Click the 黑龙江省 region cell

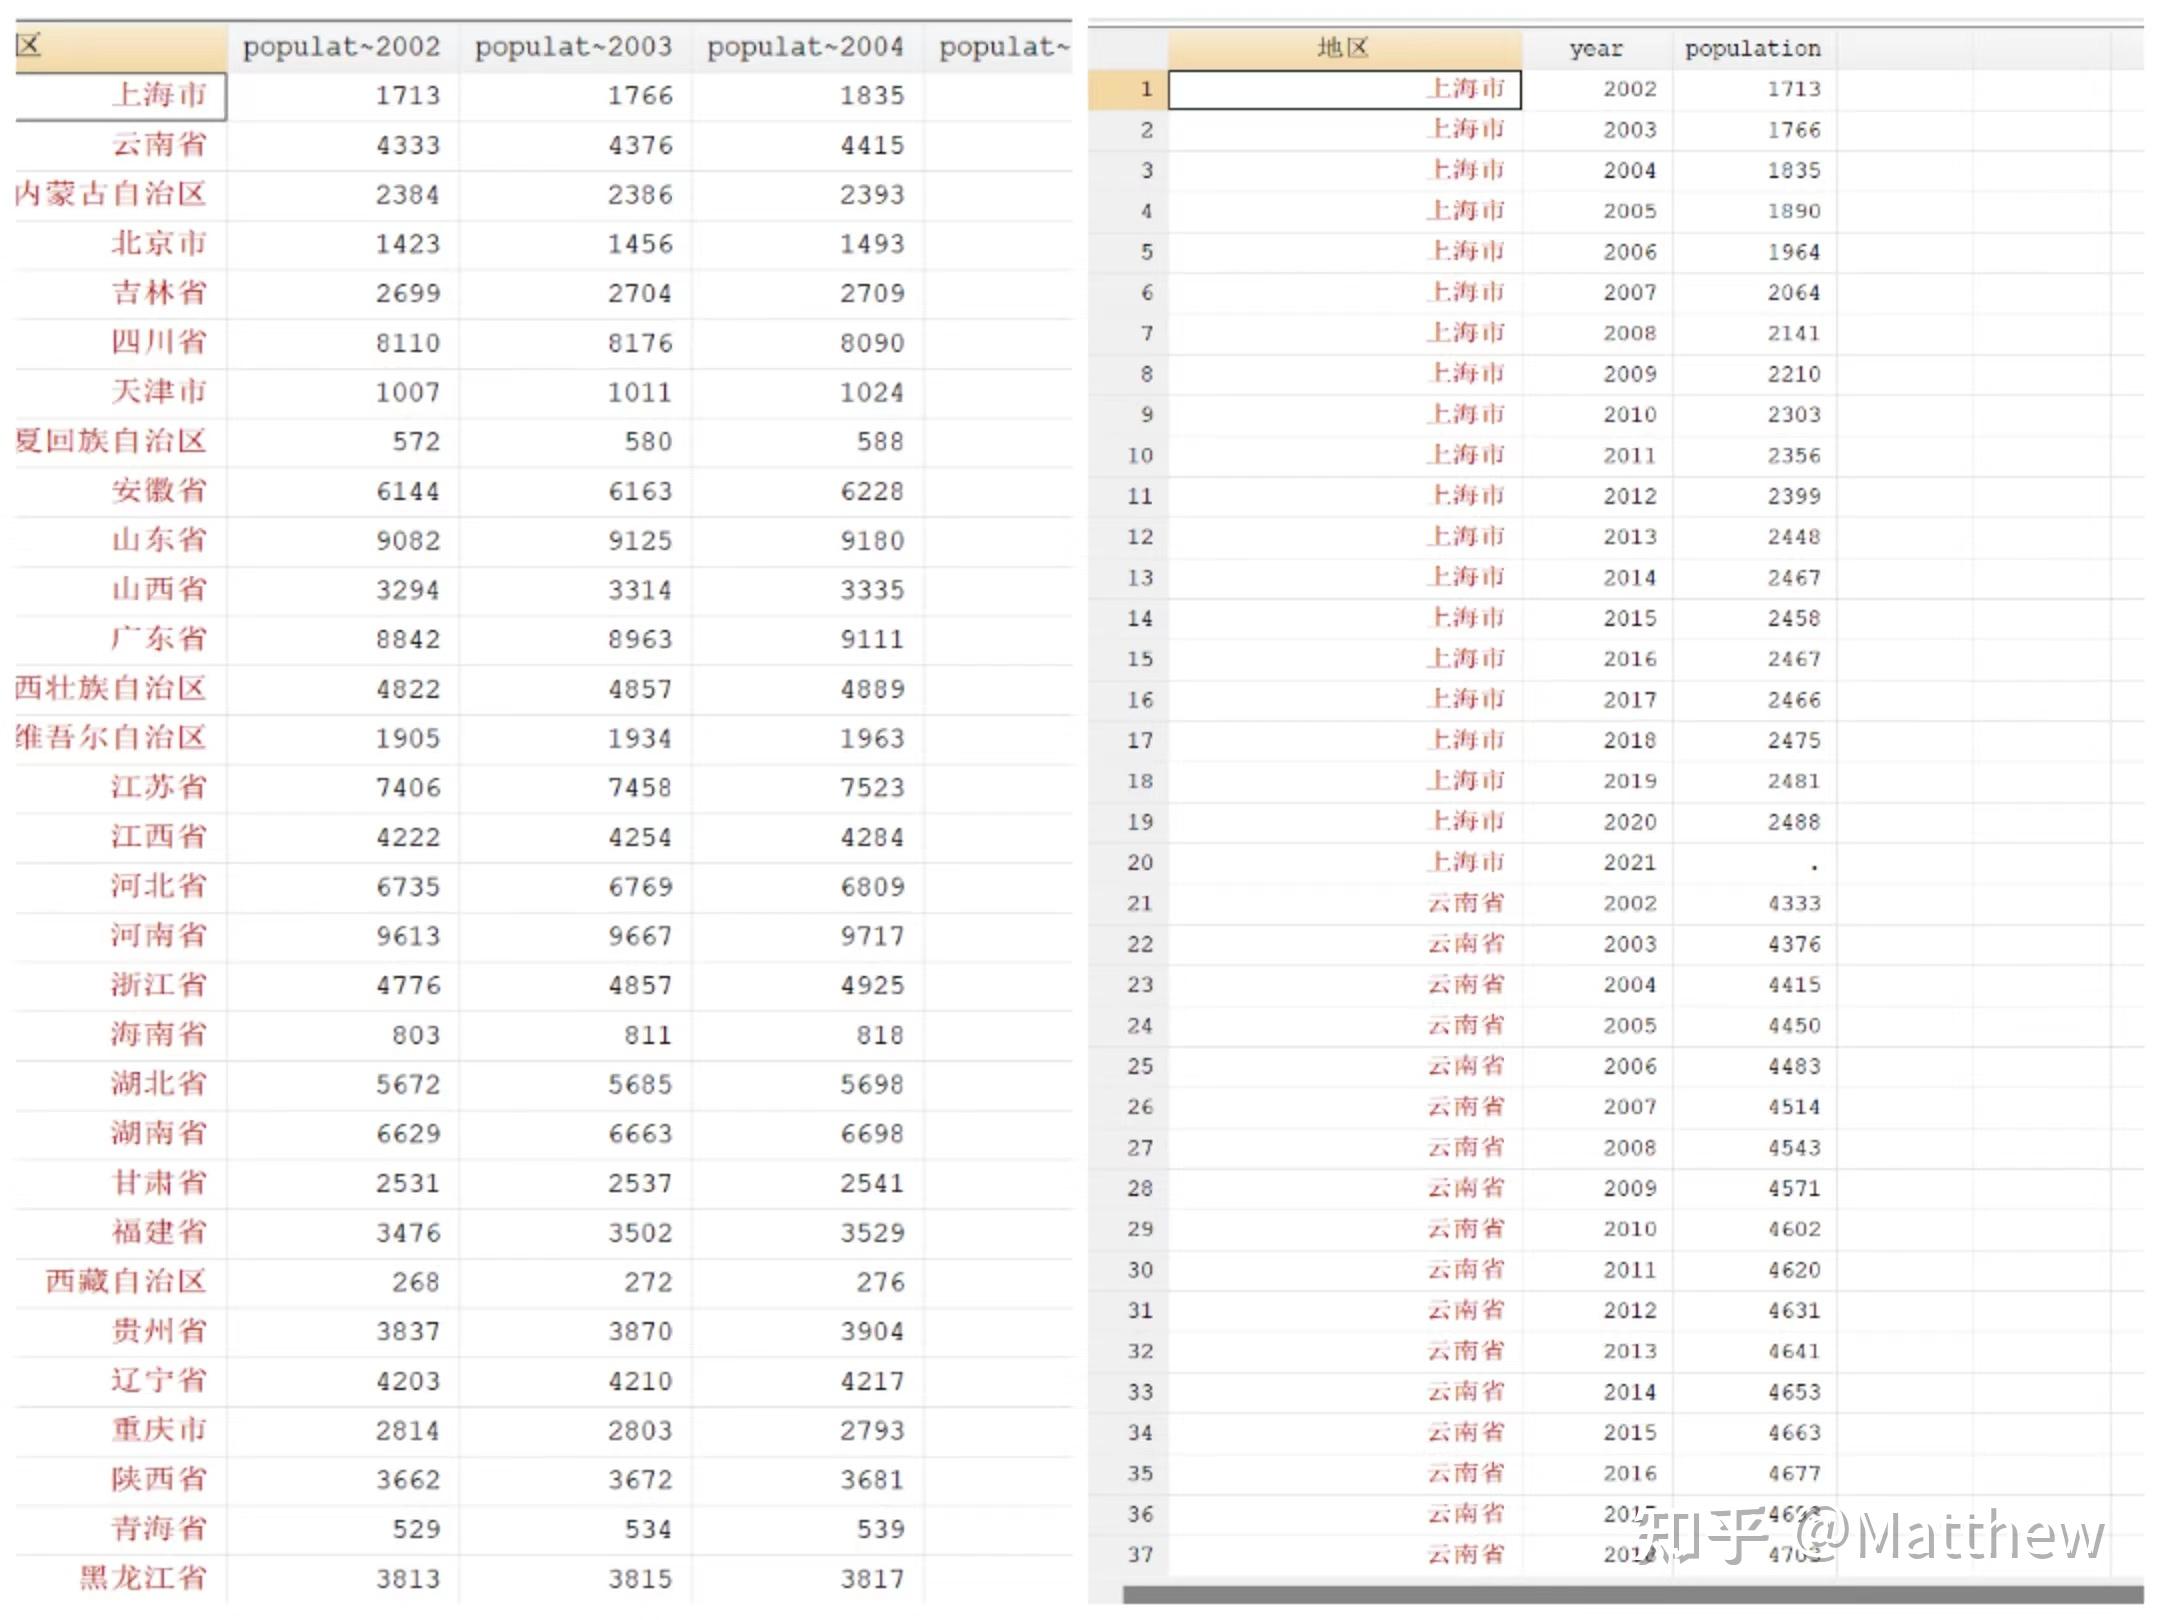tap(142, 1578)
